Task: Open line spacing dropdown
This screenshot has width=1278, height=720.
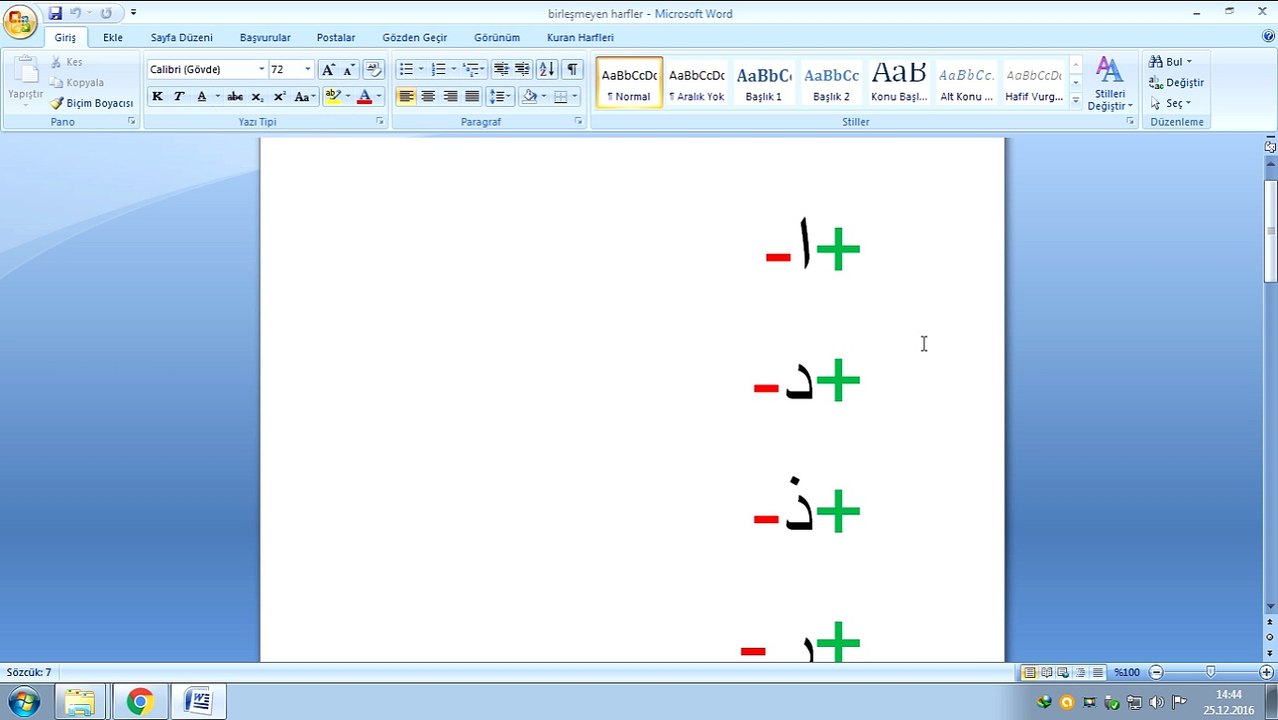Action: tap(500, 96)
